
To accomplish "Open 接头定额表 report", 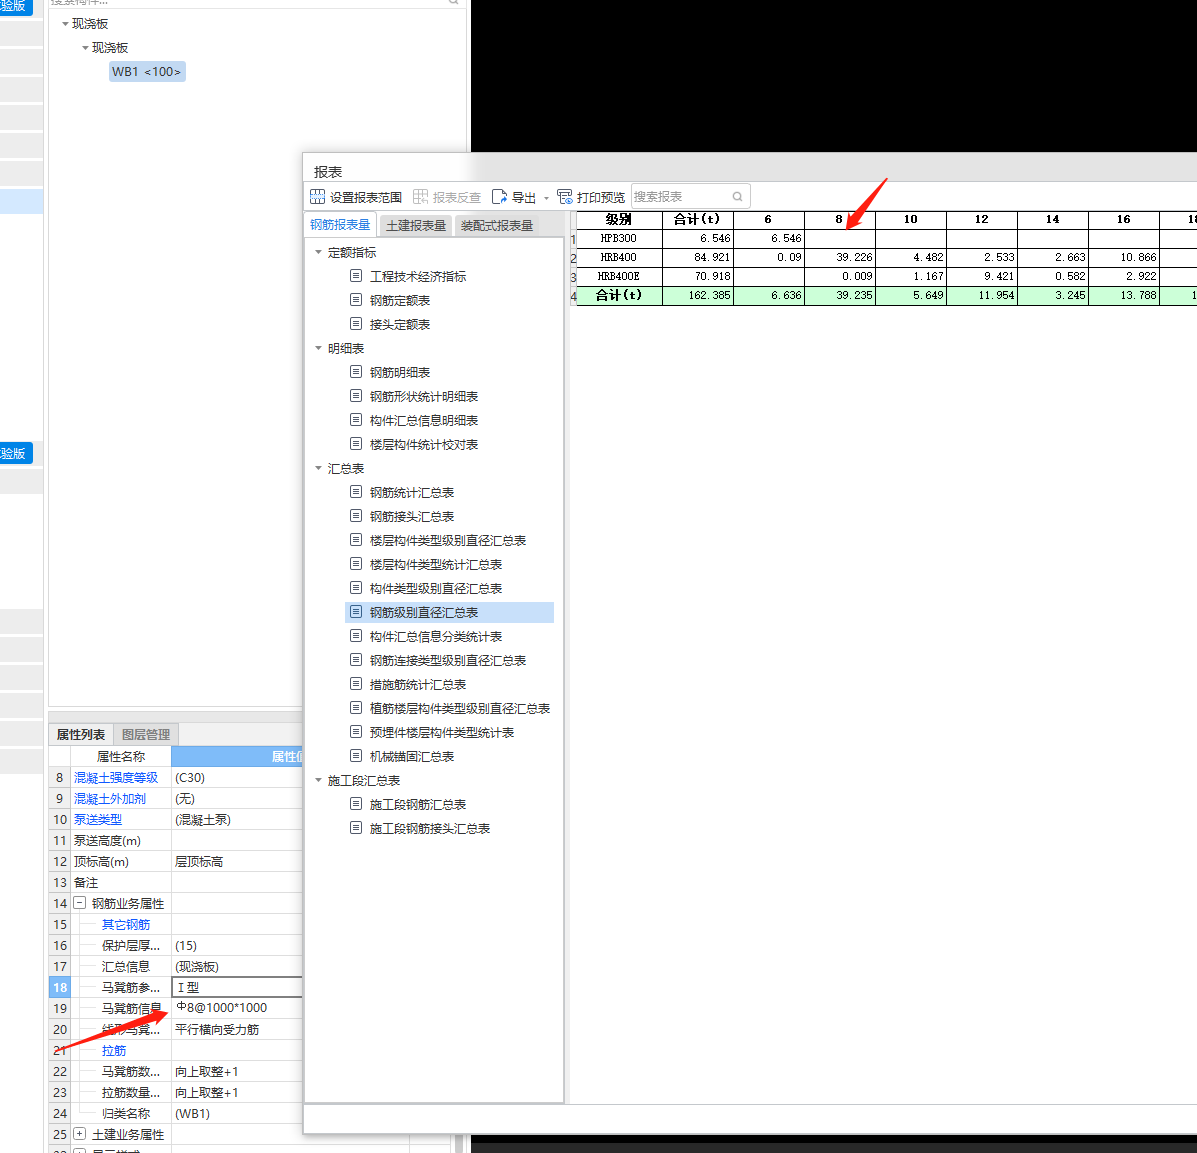I will [400, 325].
